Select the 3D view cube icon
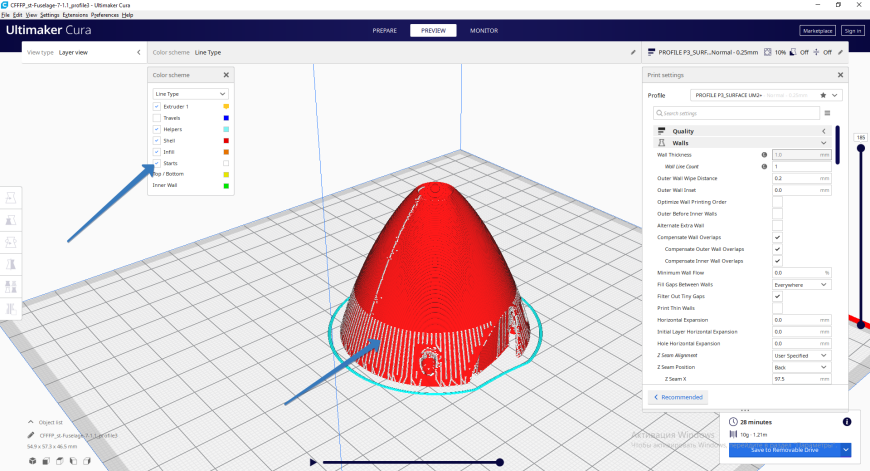 (x=33, y=461)
